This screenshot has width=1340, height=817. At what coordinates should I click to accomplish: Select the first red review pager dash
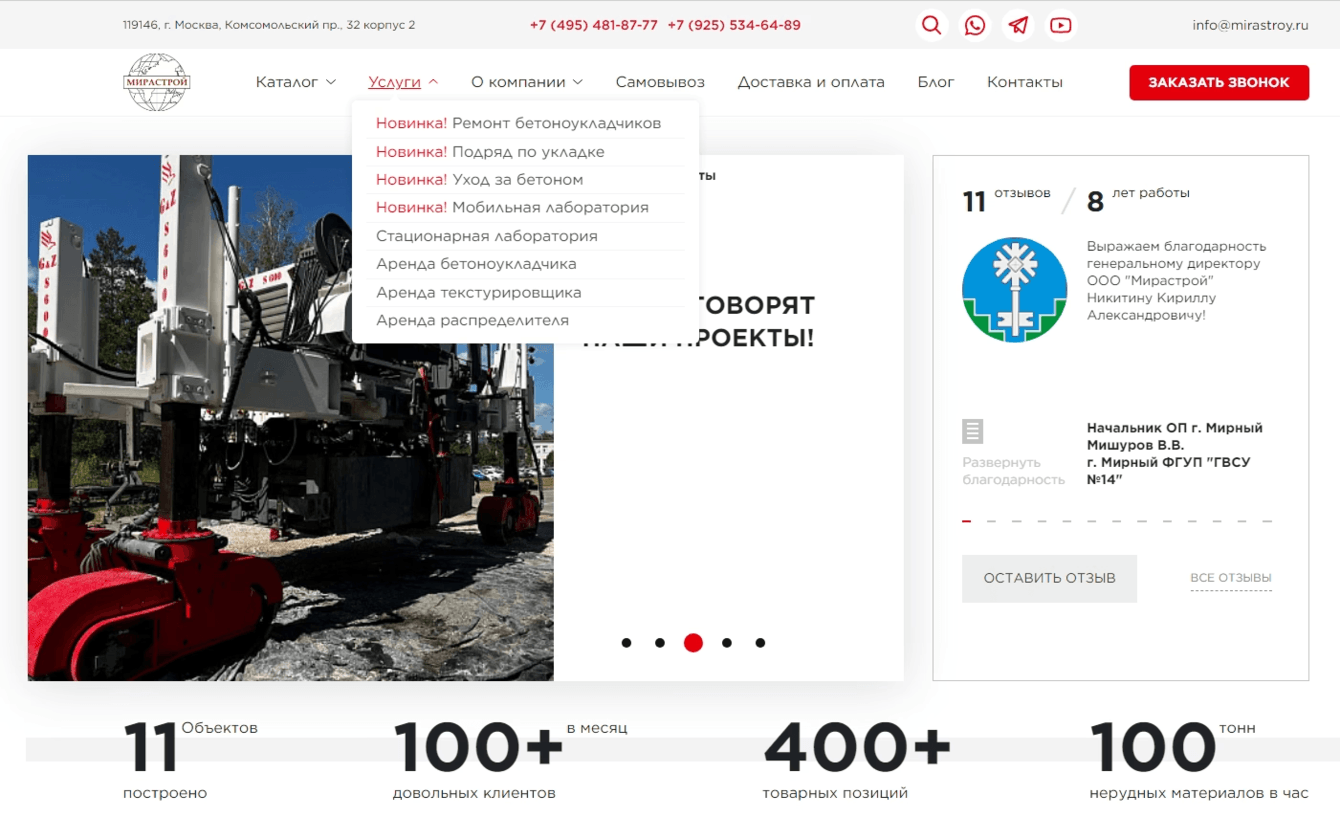click(x=967, y=521)
